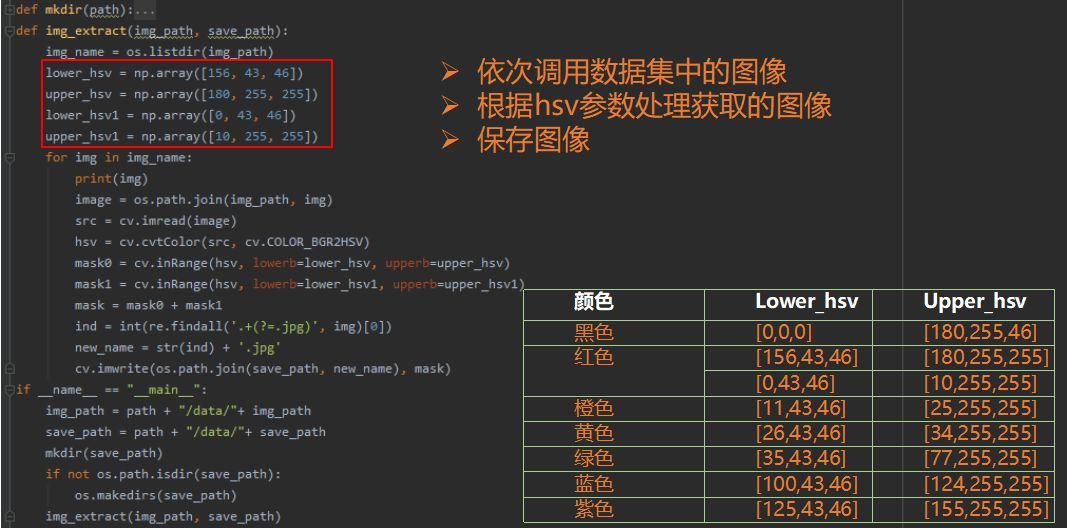Click the mask = mask0 + mask1 line

click(148, 306)
